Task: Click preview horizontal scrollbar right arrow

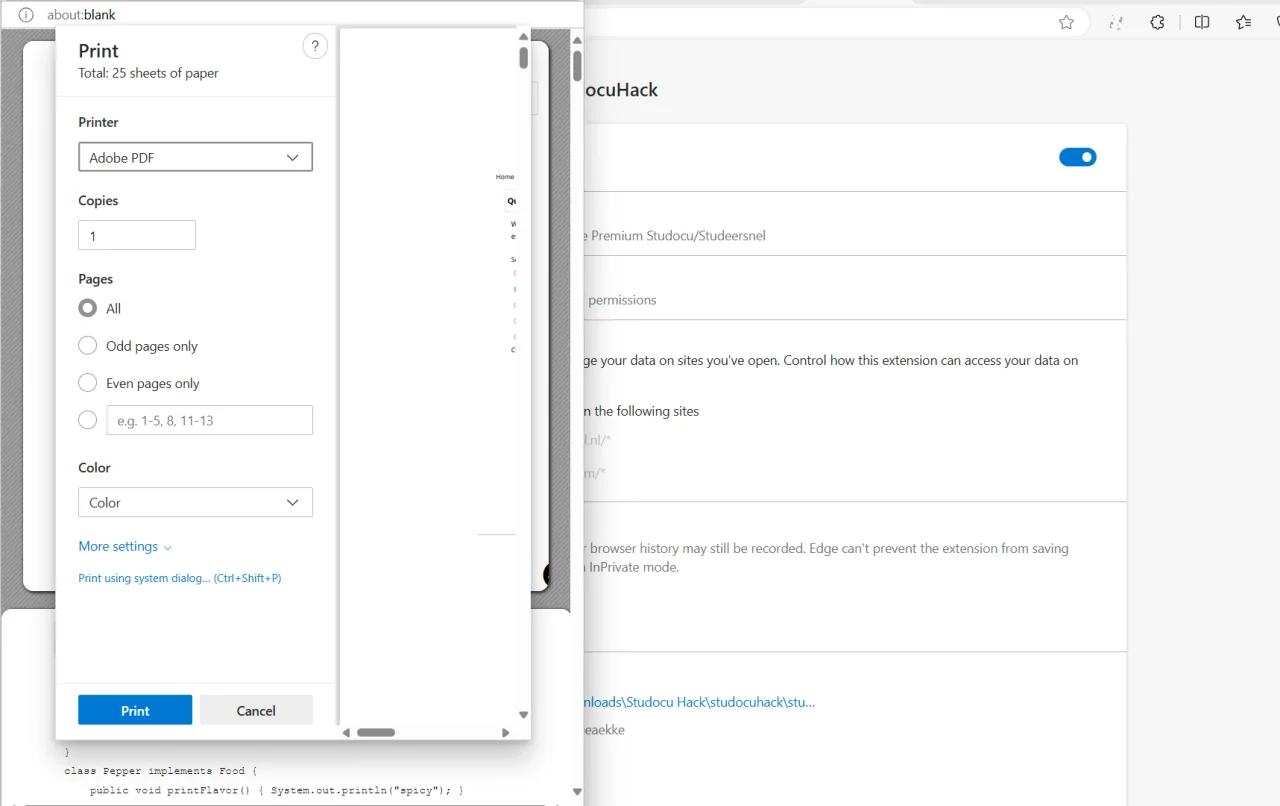Action: (505, 732)
